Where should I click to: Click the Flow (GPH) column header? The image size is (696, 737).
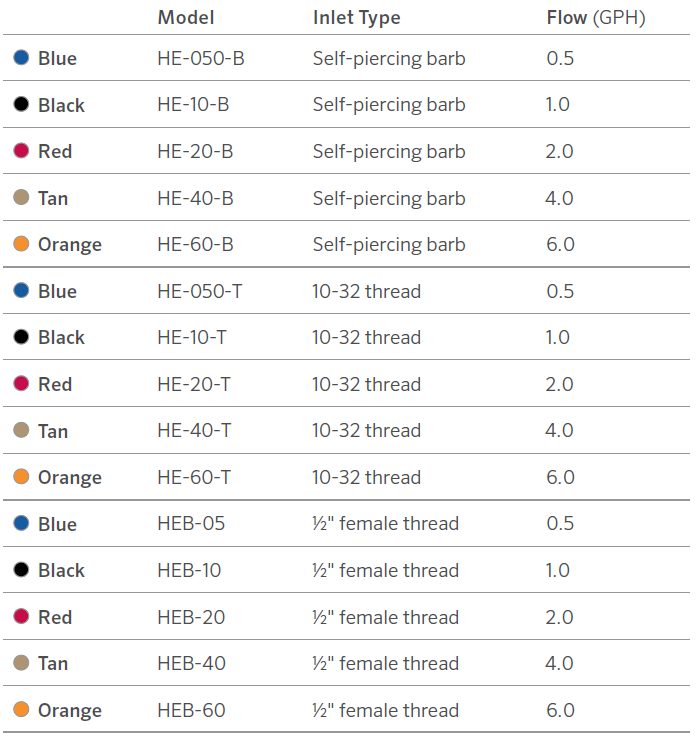tap(595, 18)
